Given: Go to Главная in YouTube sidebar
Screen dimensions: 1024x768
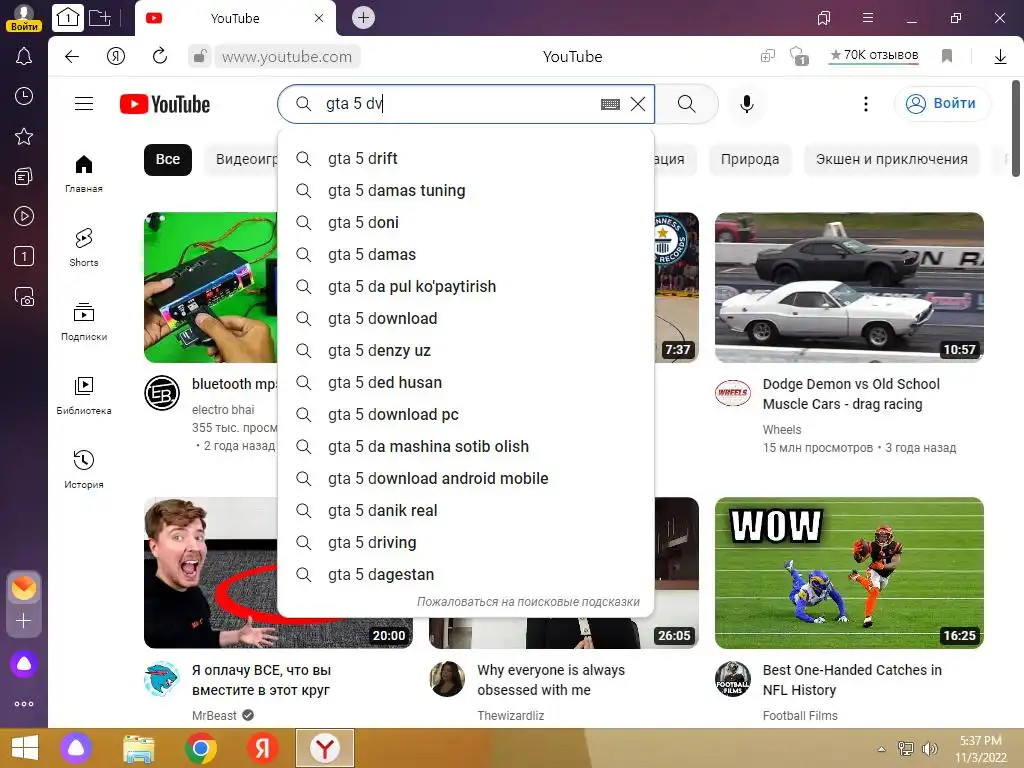Looking at the screenshot, I should click(84, 174).
